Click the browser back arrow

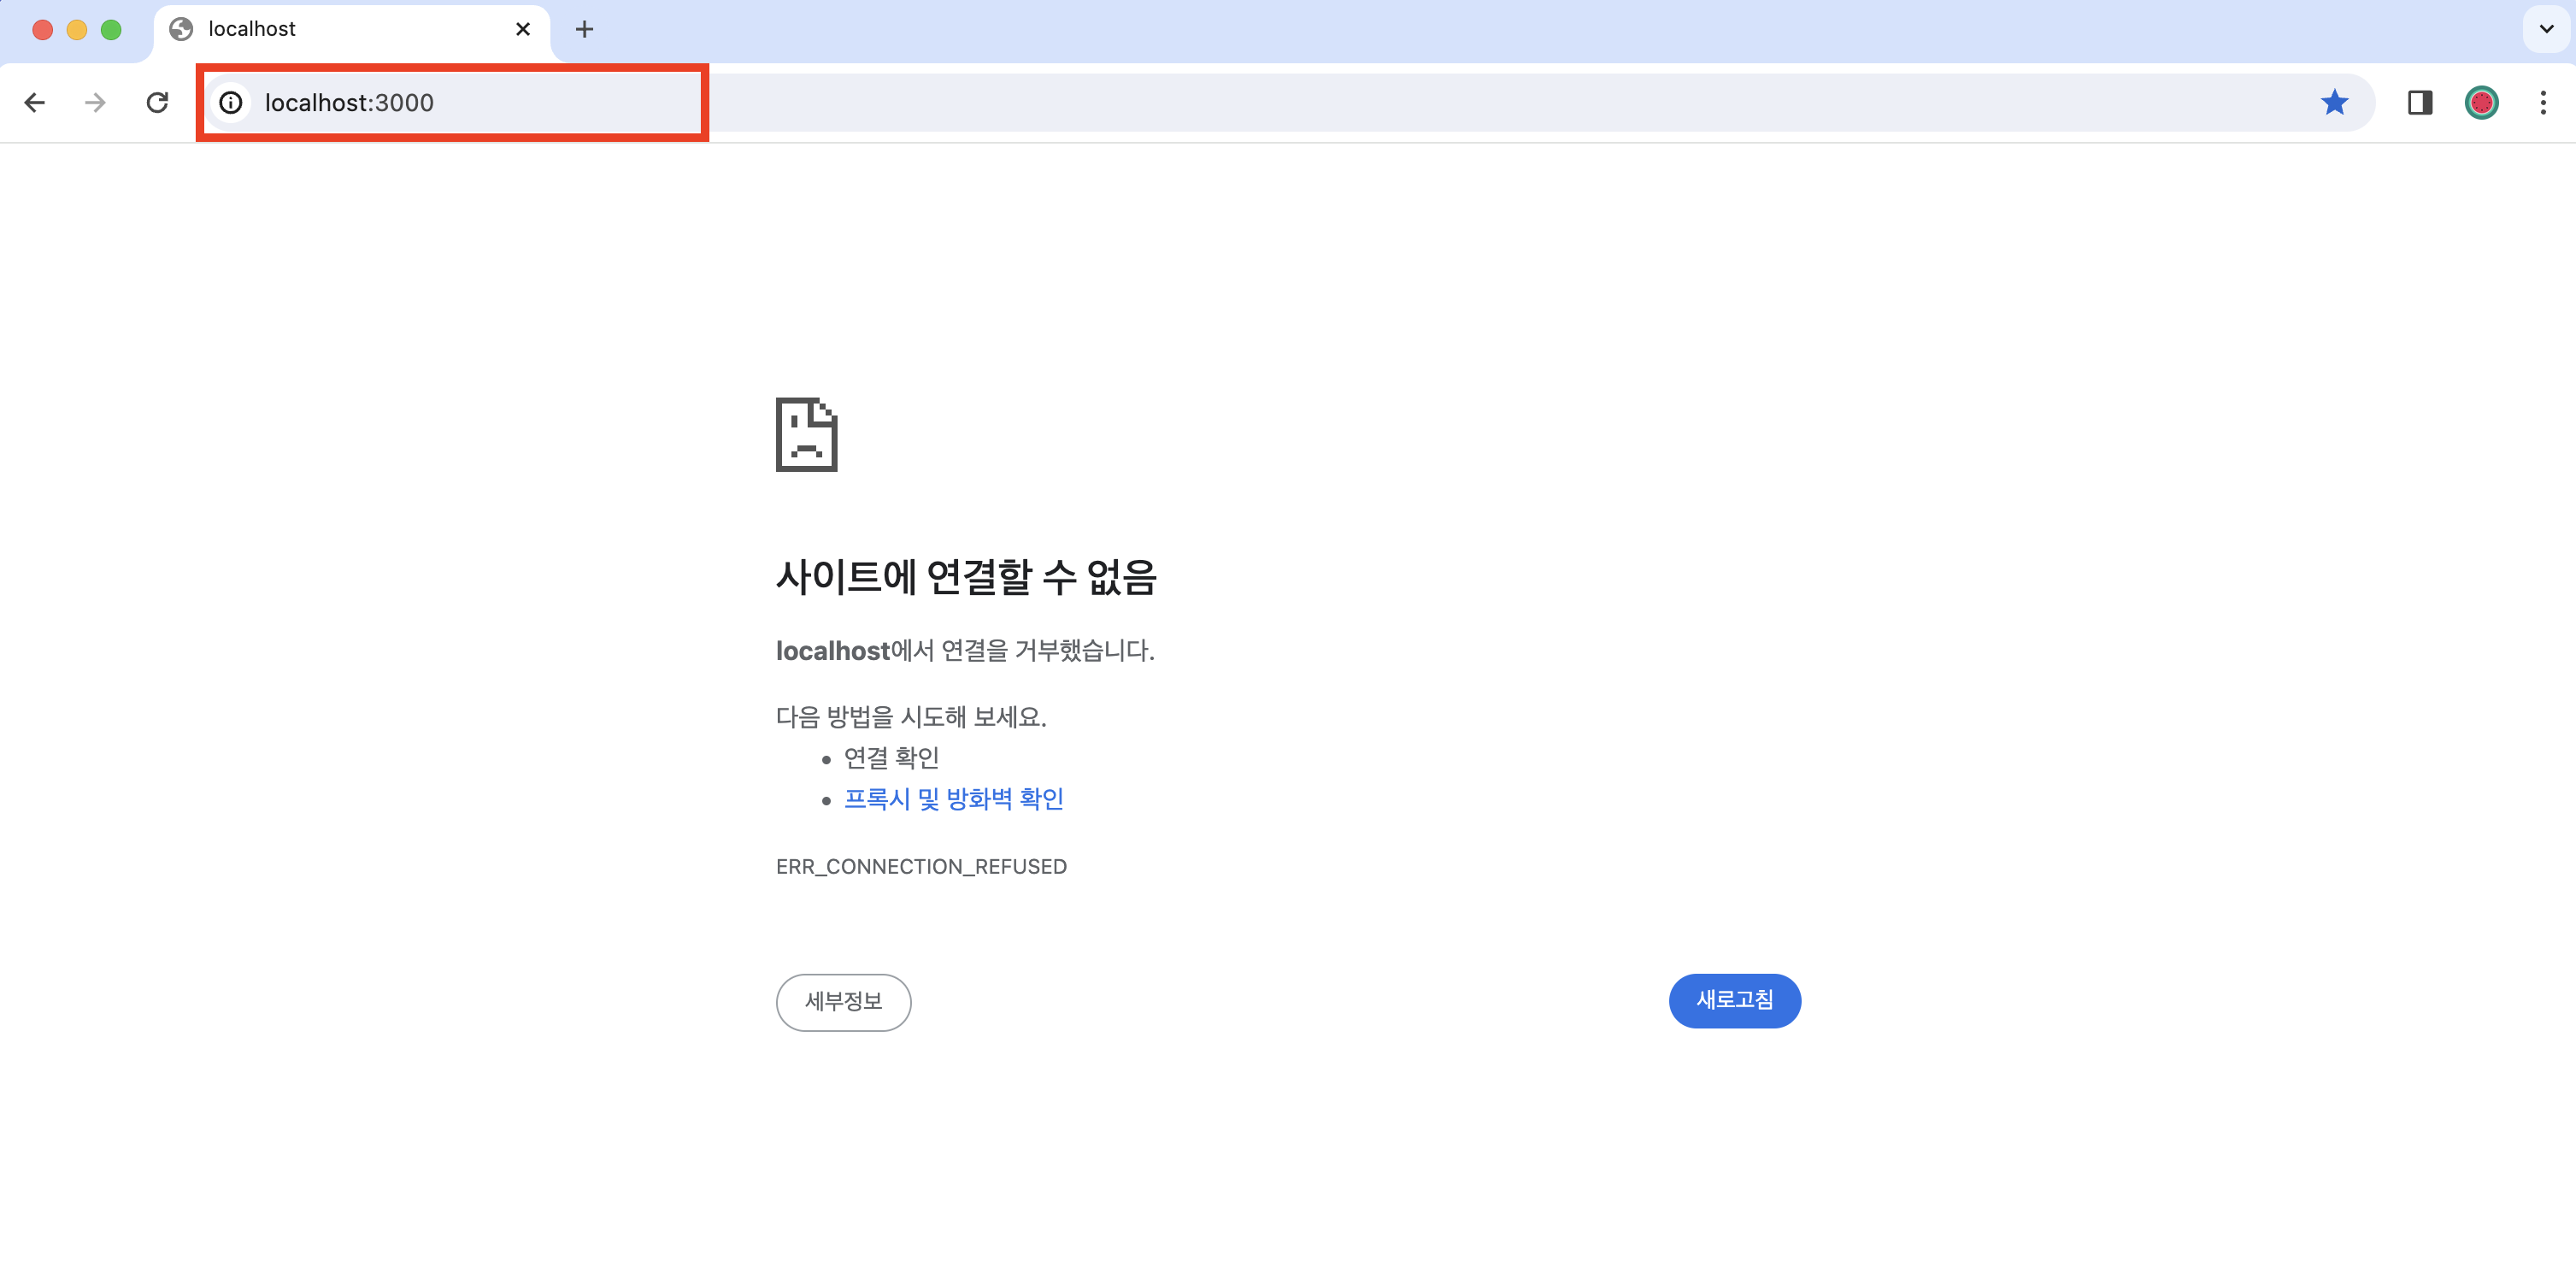(35, 102)
